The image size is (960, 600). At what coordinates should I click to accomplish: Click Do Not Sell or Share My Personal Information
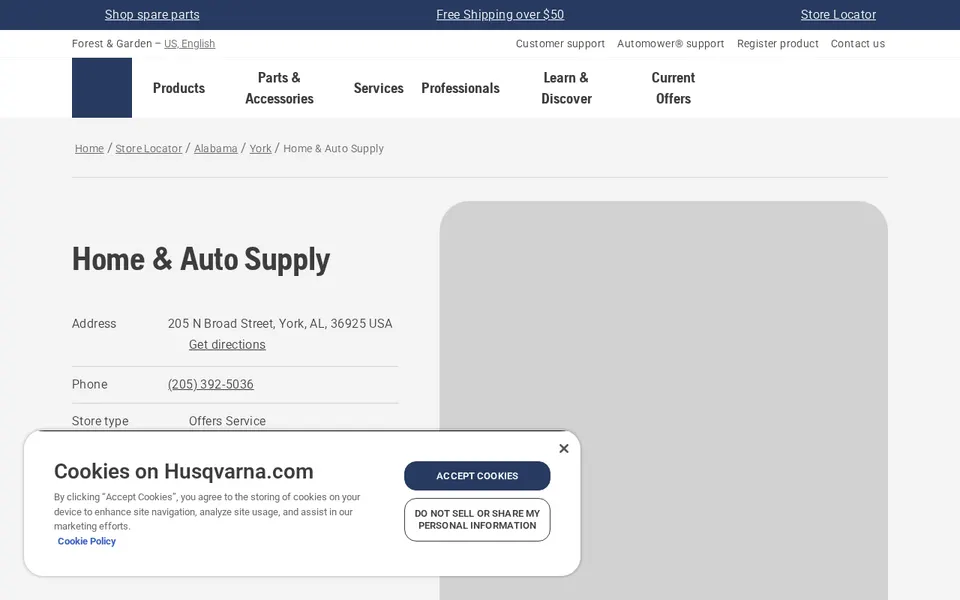(477, 520)
